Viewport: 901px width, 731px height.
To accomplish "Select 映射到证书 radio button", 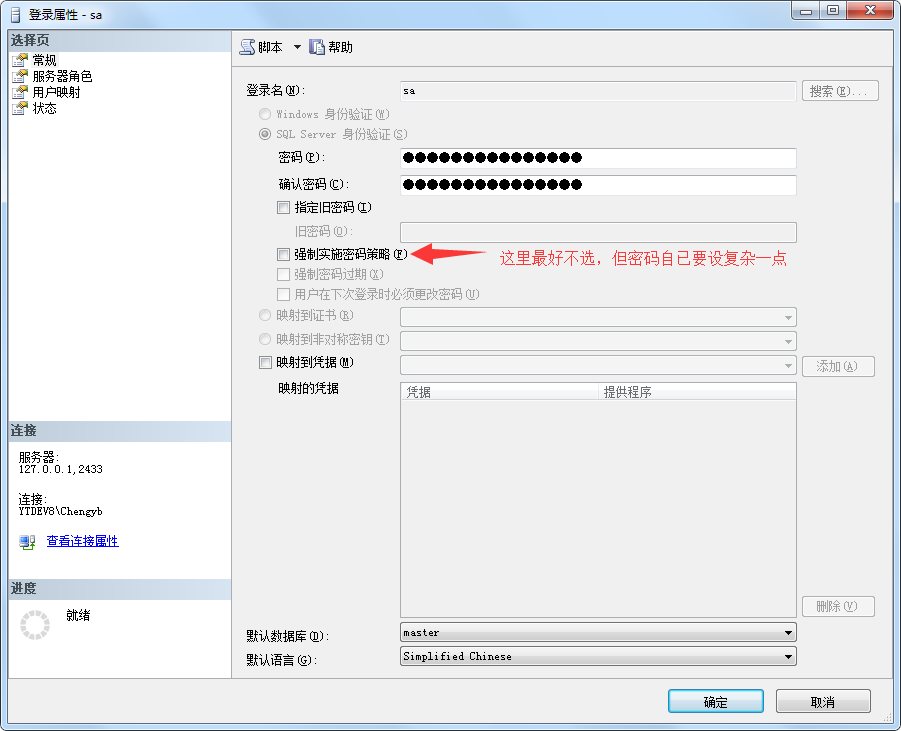I will click(x=265, y=315).
